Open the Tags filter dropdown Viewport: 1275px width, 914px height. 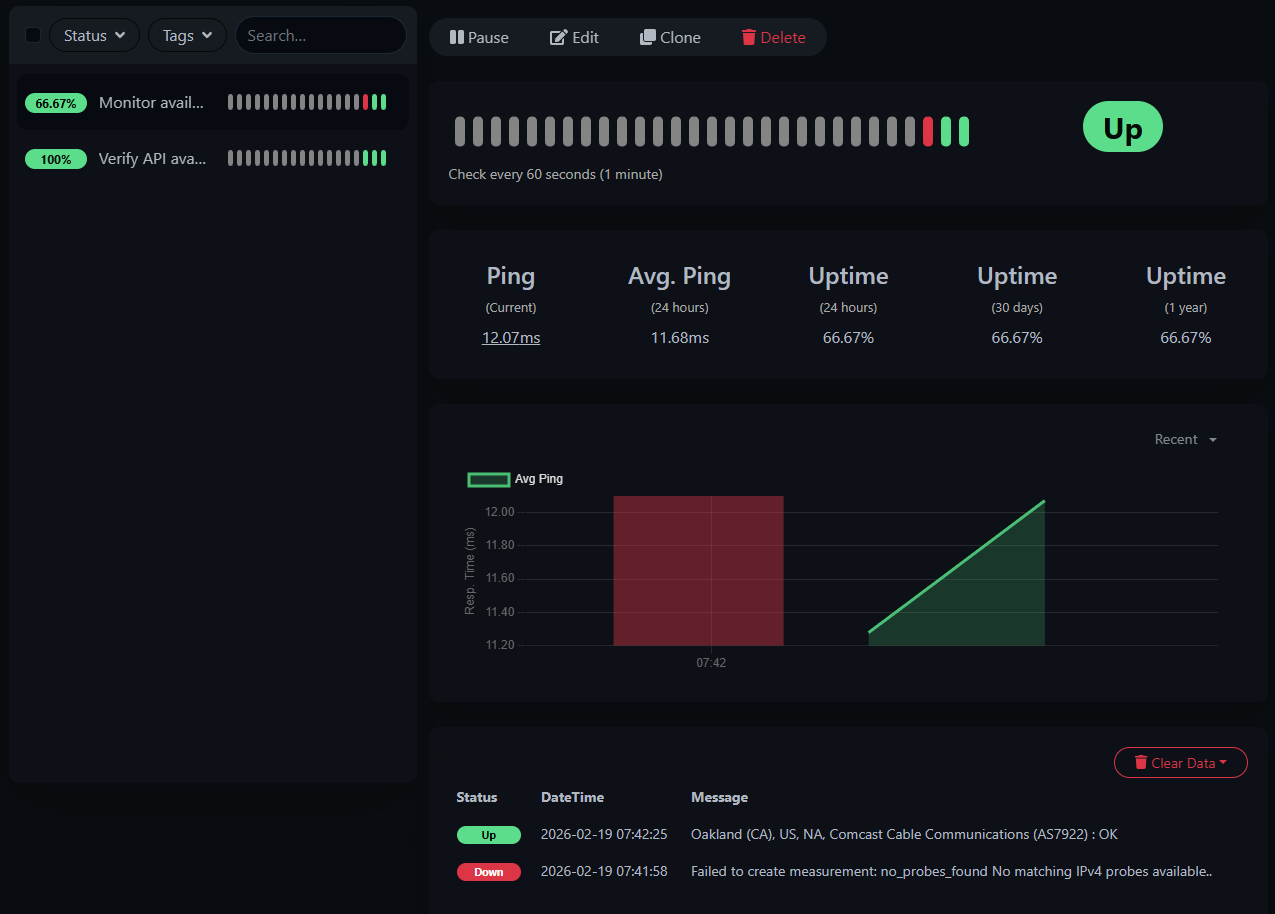point(188,35)
